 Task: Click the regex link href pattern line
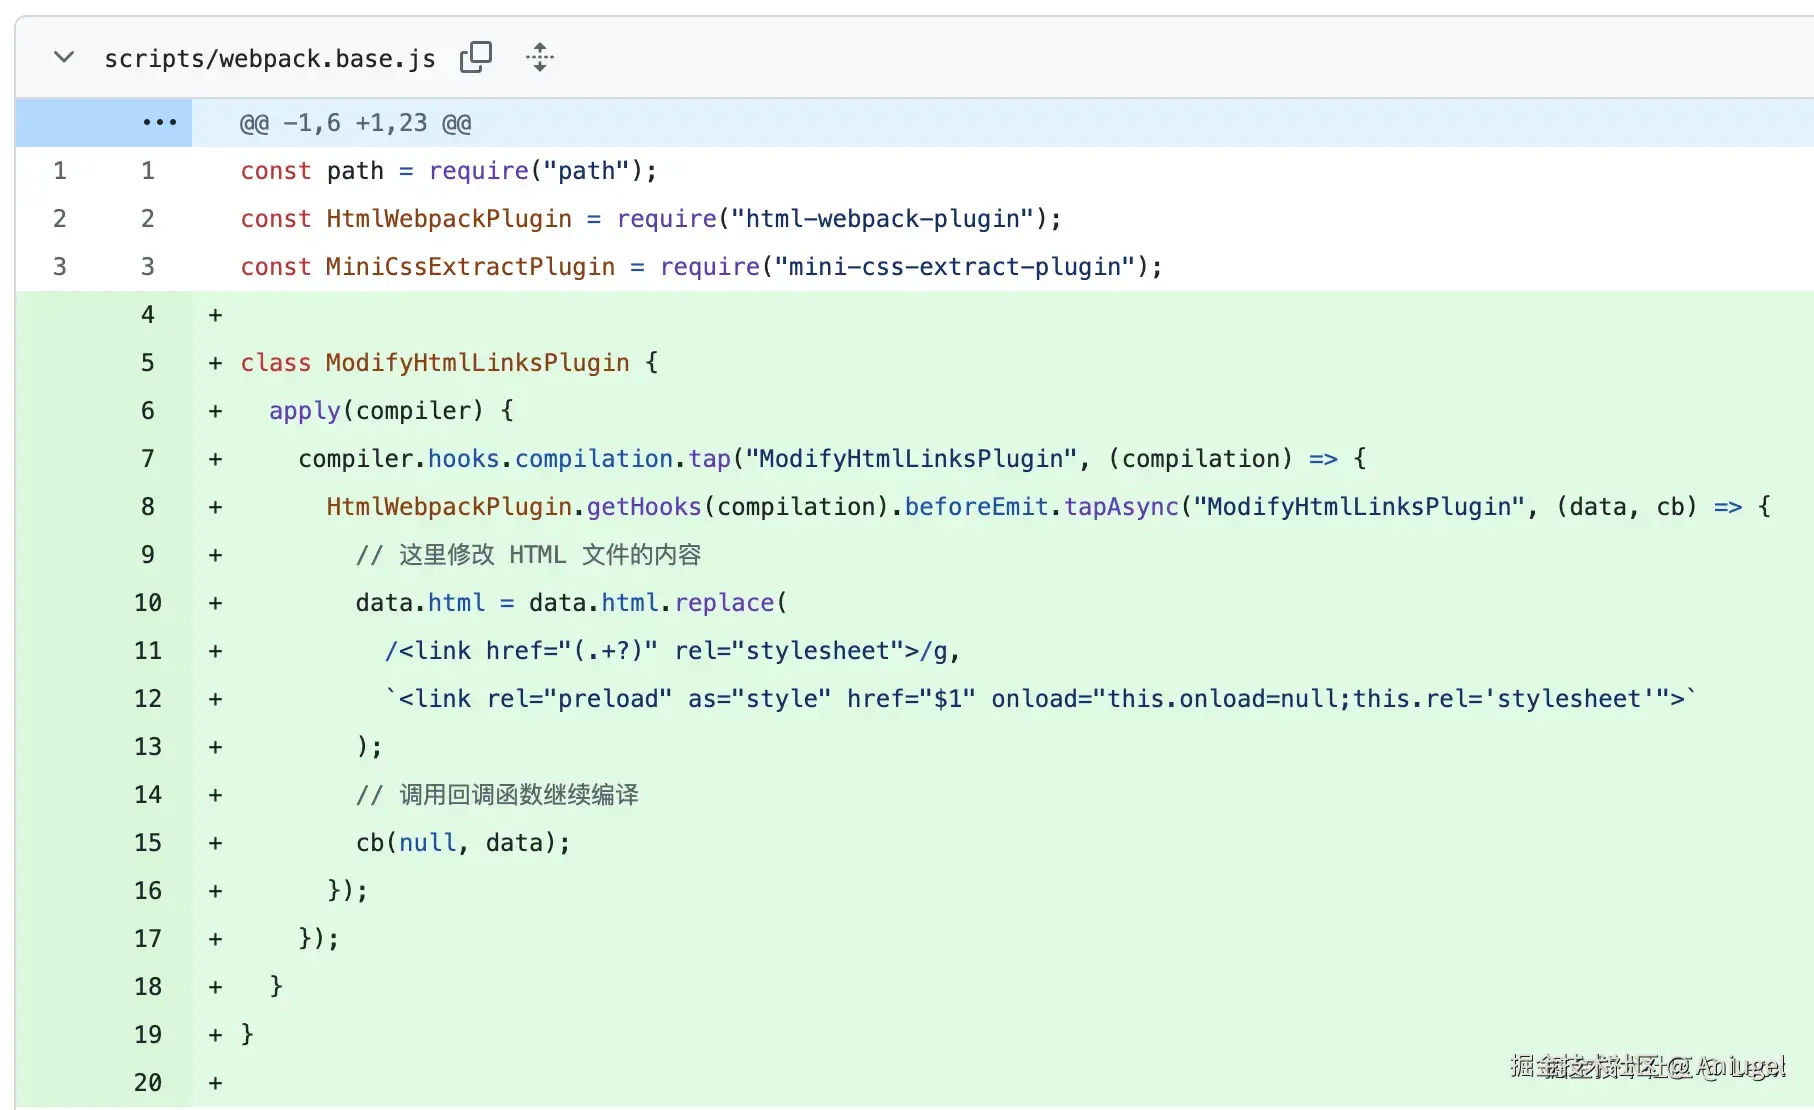pos(672,650)
